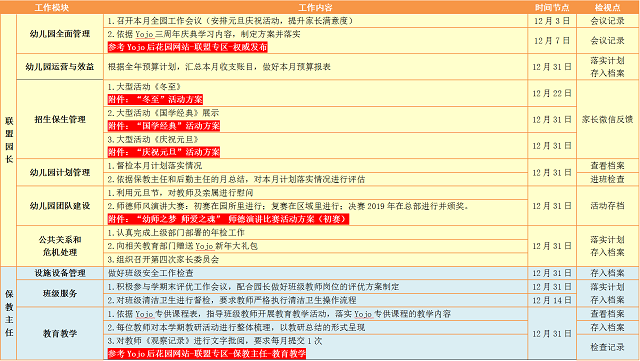Select the 设施设备管理 module cell
640x361 pixels.
click(x=60, y=273)
